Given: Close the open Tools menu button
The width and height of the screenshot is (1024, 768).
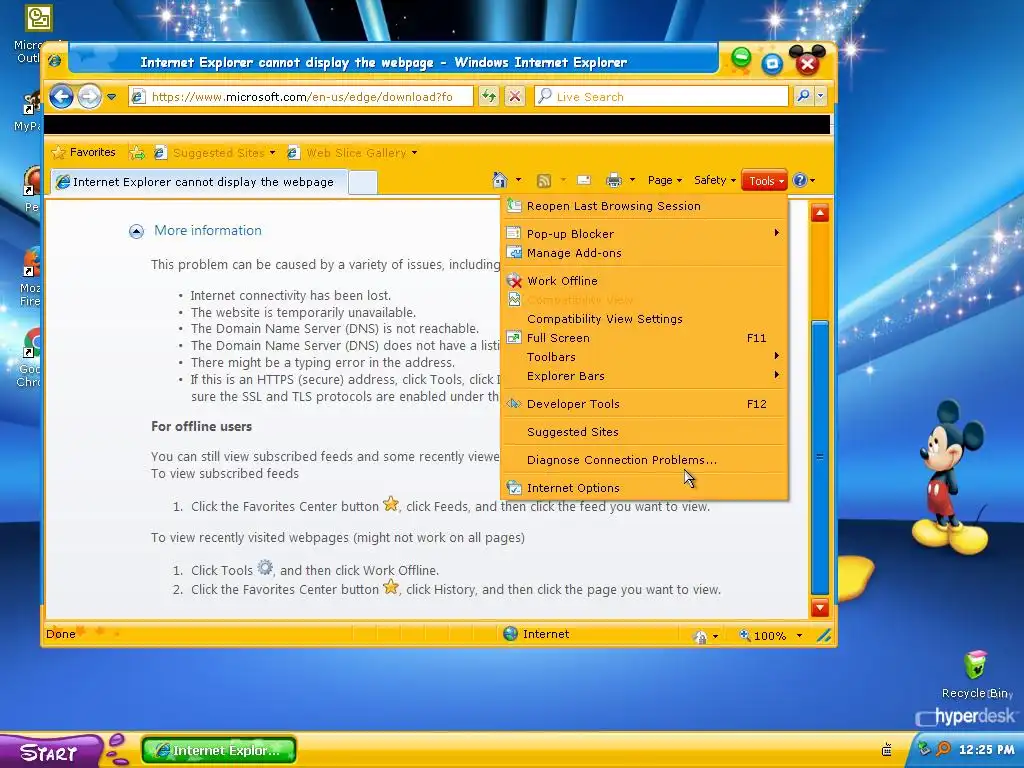Looking at the screenshot, I should [x=764, y=181].
